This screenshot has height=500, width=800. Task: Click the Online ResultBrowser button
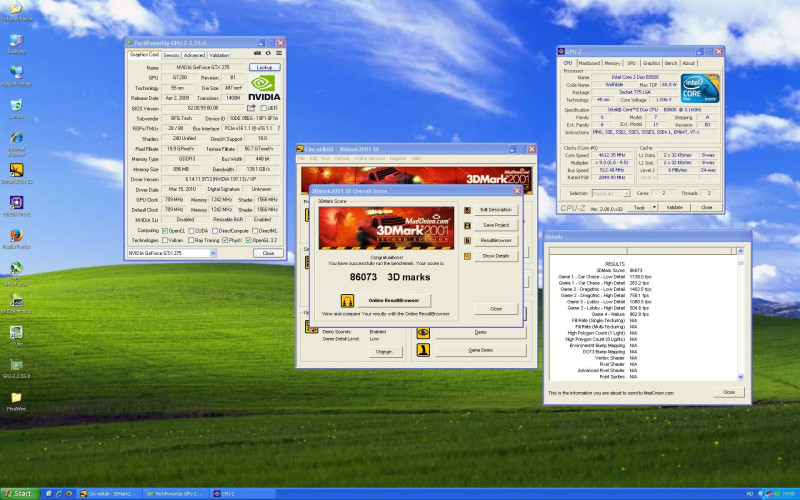click(394, 301)
